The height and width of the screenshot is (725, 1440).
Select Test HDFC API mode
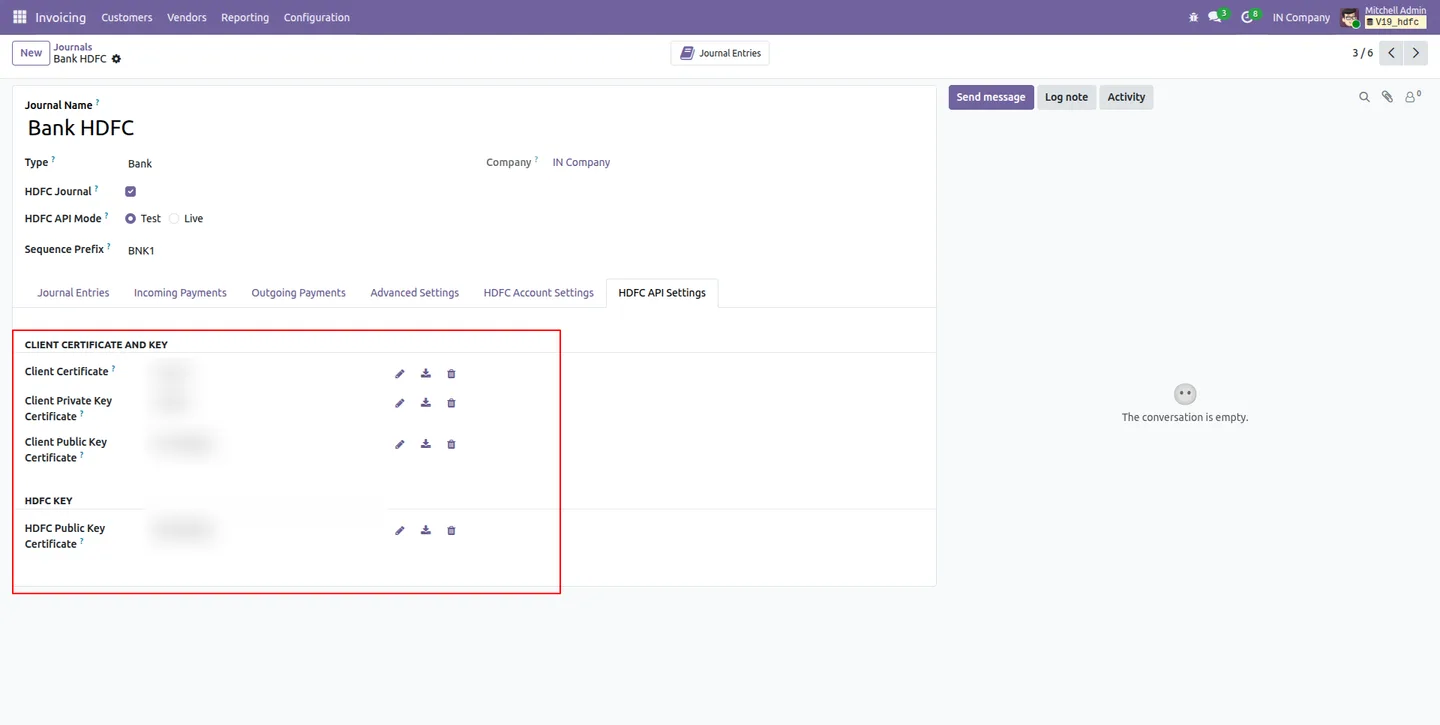click(130, 218)
